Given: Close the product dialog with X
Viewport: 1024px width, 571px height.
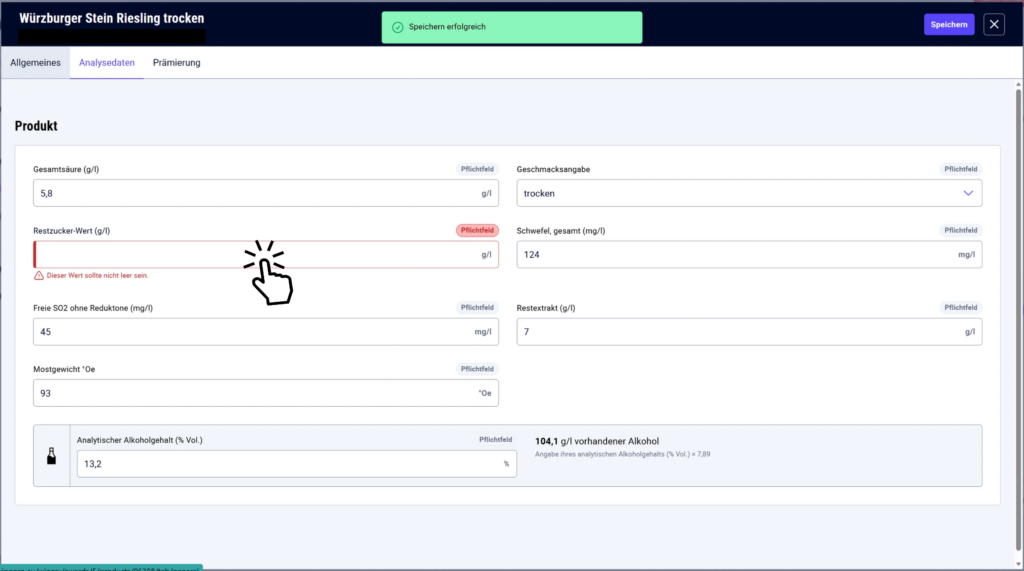Looking at the screenshot, I should click(x=994, y=25).
